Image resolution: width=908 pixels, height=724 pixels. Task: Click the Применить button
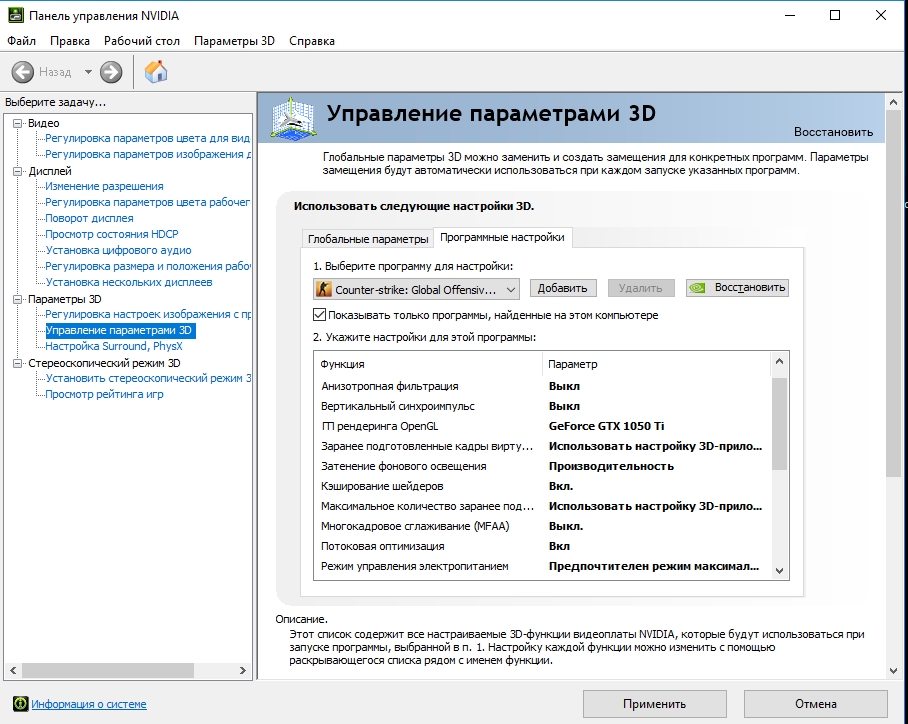pos(654,704)
